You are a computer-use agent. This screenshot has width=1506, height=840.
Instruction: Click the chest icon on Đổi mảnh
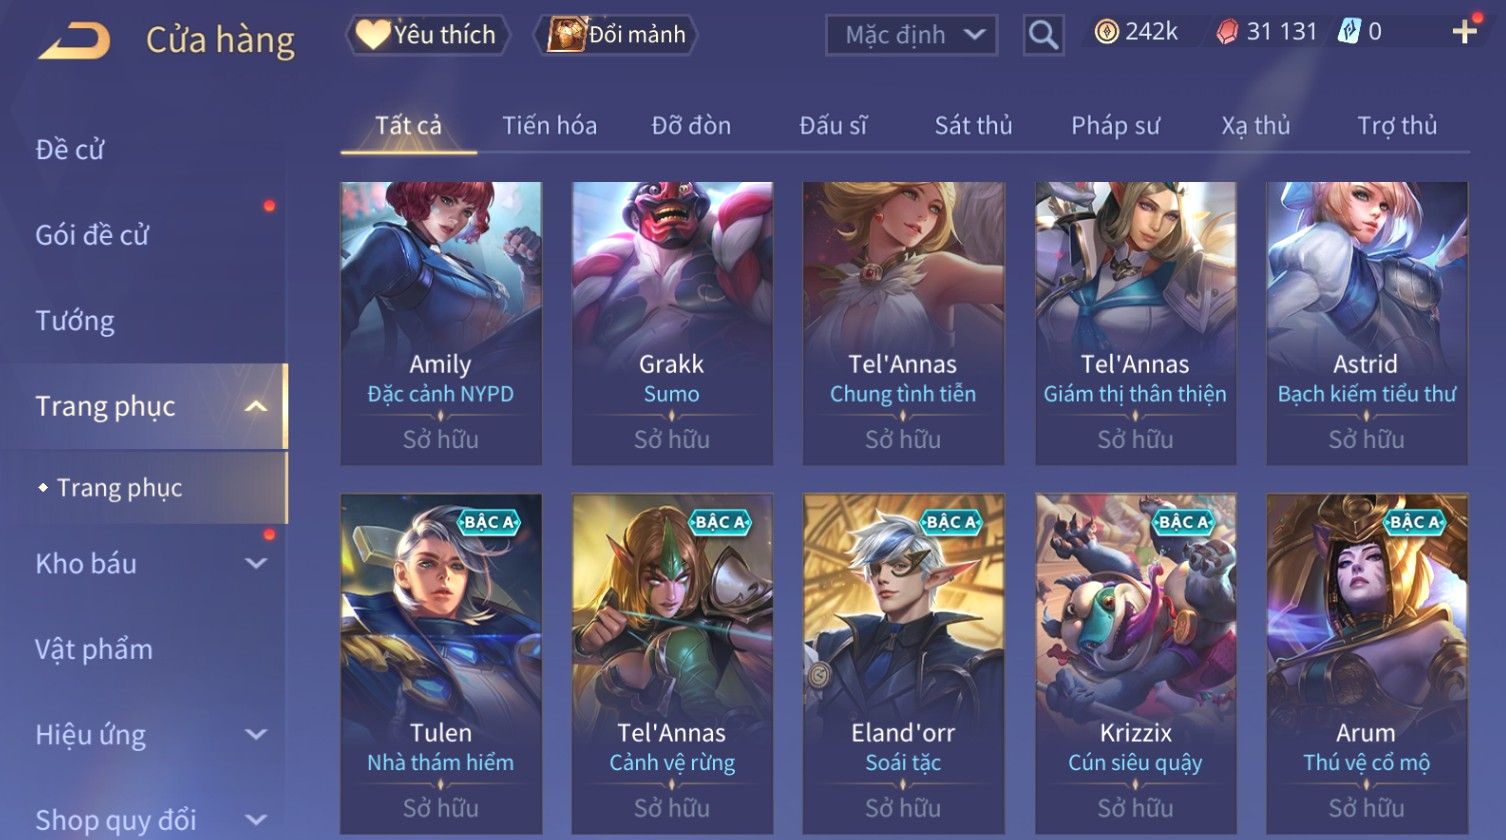[566, 35]
